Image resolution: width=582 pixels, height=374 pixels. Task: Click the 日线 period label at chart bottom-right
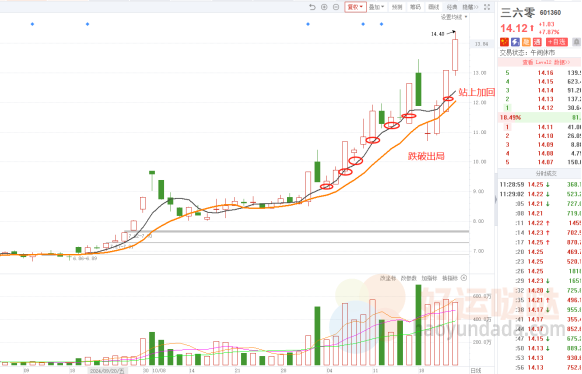475,370
